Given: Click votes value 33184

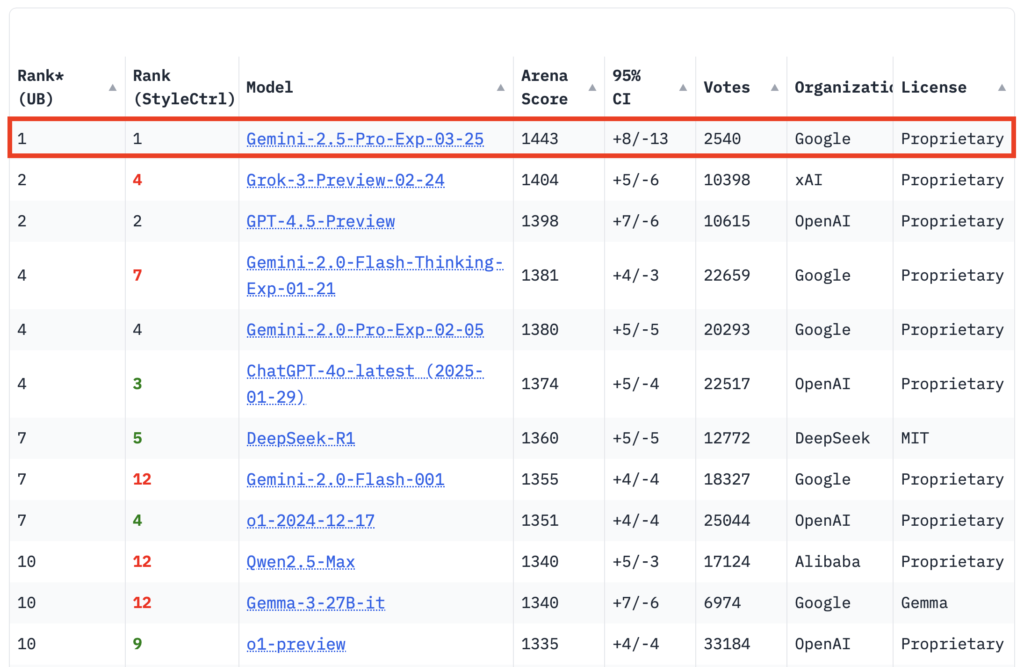Looking at the screenshot, I should [x=727, y=644].
